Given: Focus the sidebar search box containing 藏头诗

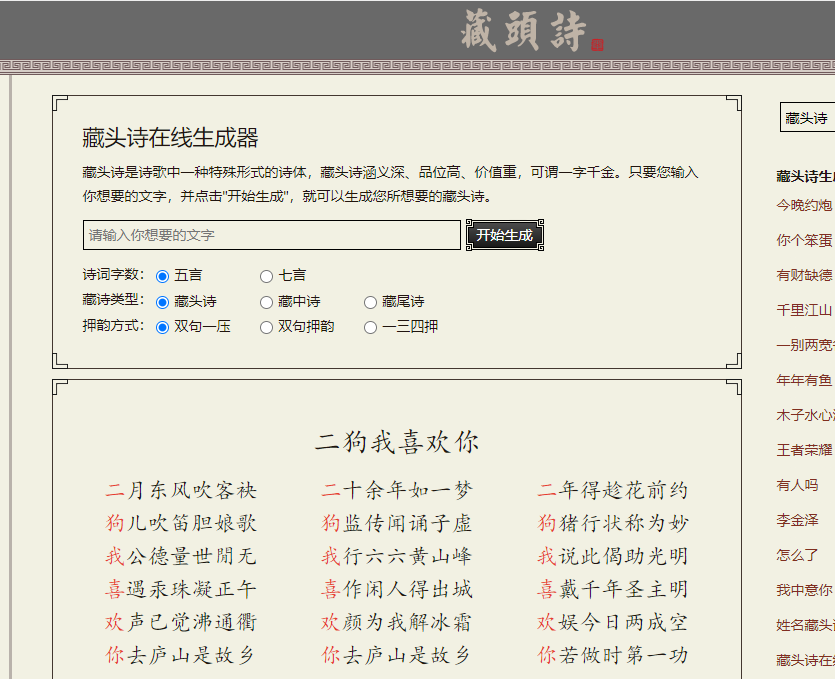Looking at the screenshot, I should coord(807,118).
